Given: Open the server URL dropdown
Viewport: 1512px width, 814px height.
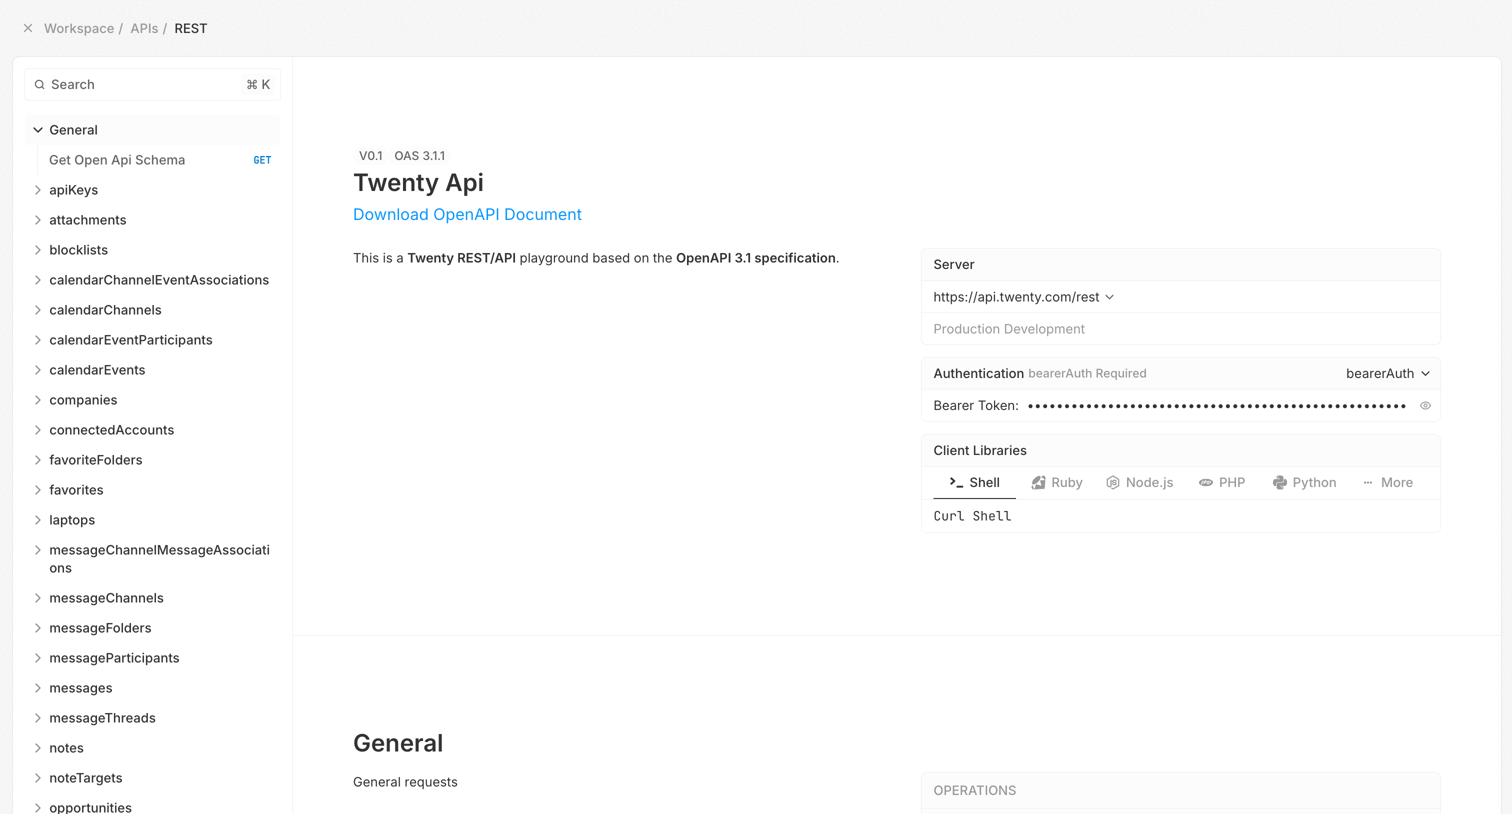Looking at the screenshot, I should pyautogui.click(x=1023, y=297).
